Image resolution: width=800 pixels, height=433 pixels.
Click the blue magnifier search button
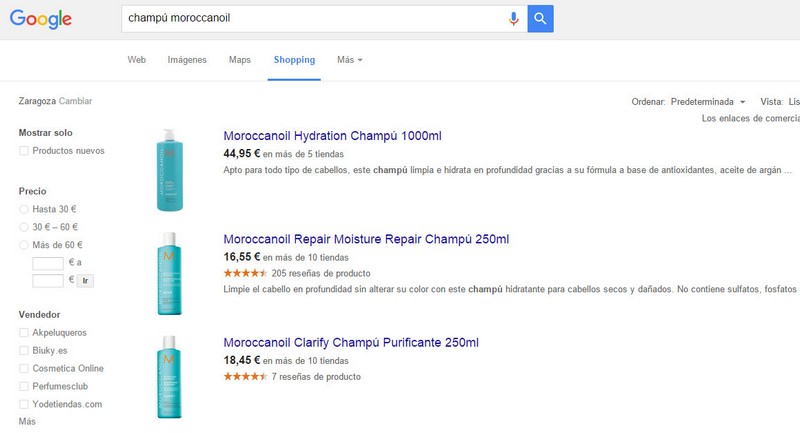pos(540,18)
